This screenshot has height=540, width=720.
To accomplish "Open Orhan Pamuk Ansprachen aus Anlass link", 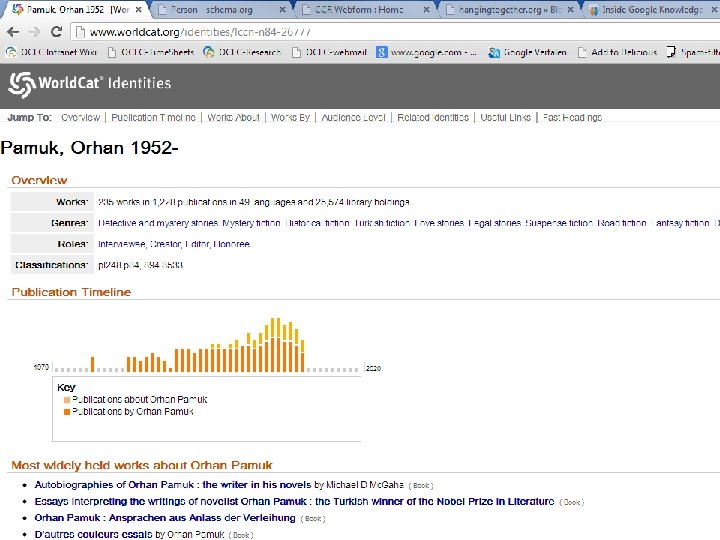I will [165, 518].
